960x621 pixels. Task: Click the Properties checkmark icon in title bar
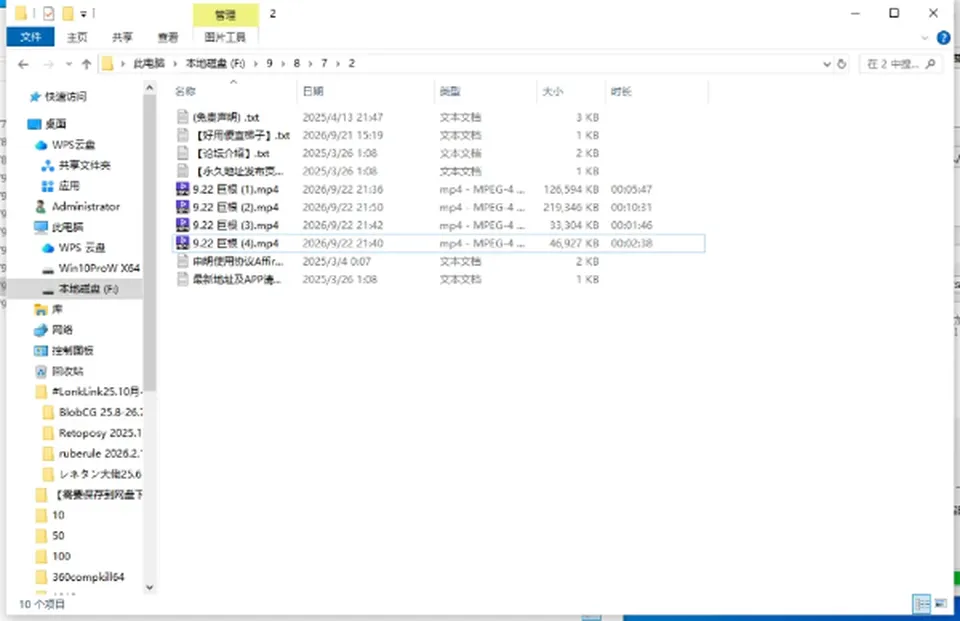pyautogui.click(x=48, y=13)
